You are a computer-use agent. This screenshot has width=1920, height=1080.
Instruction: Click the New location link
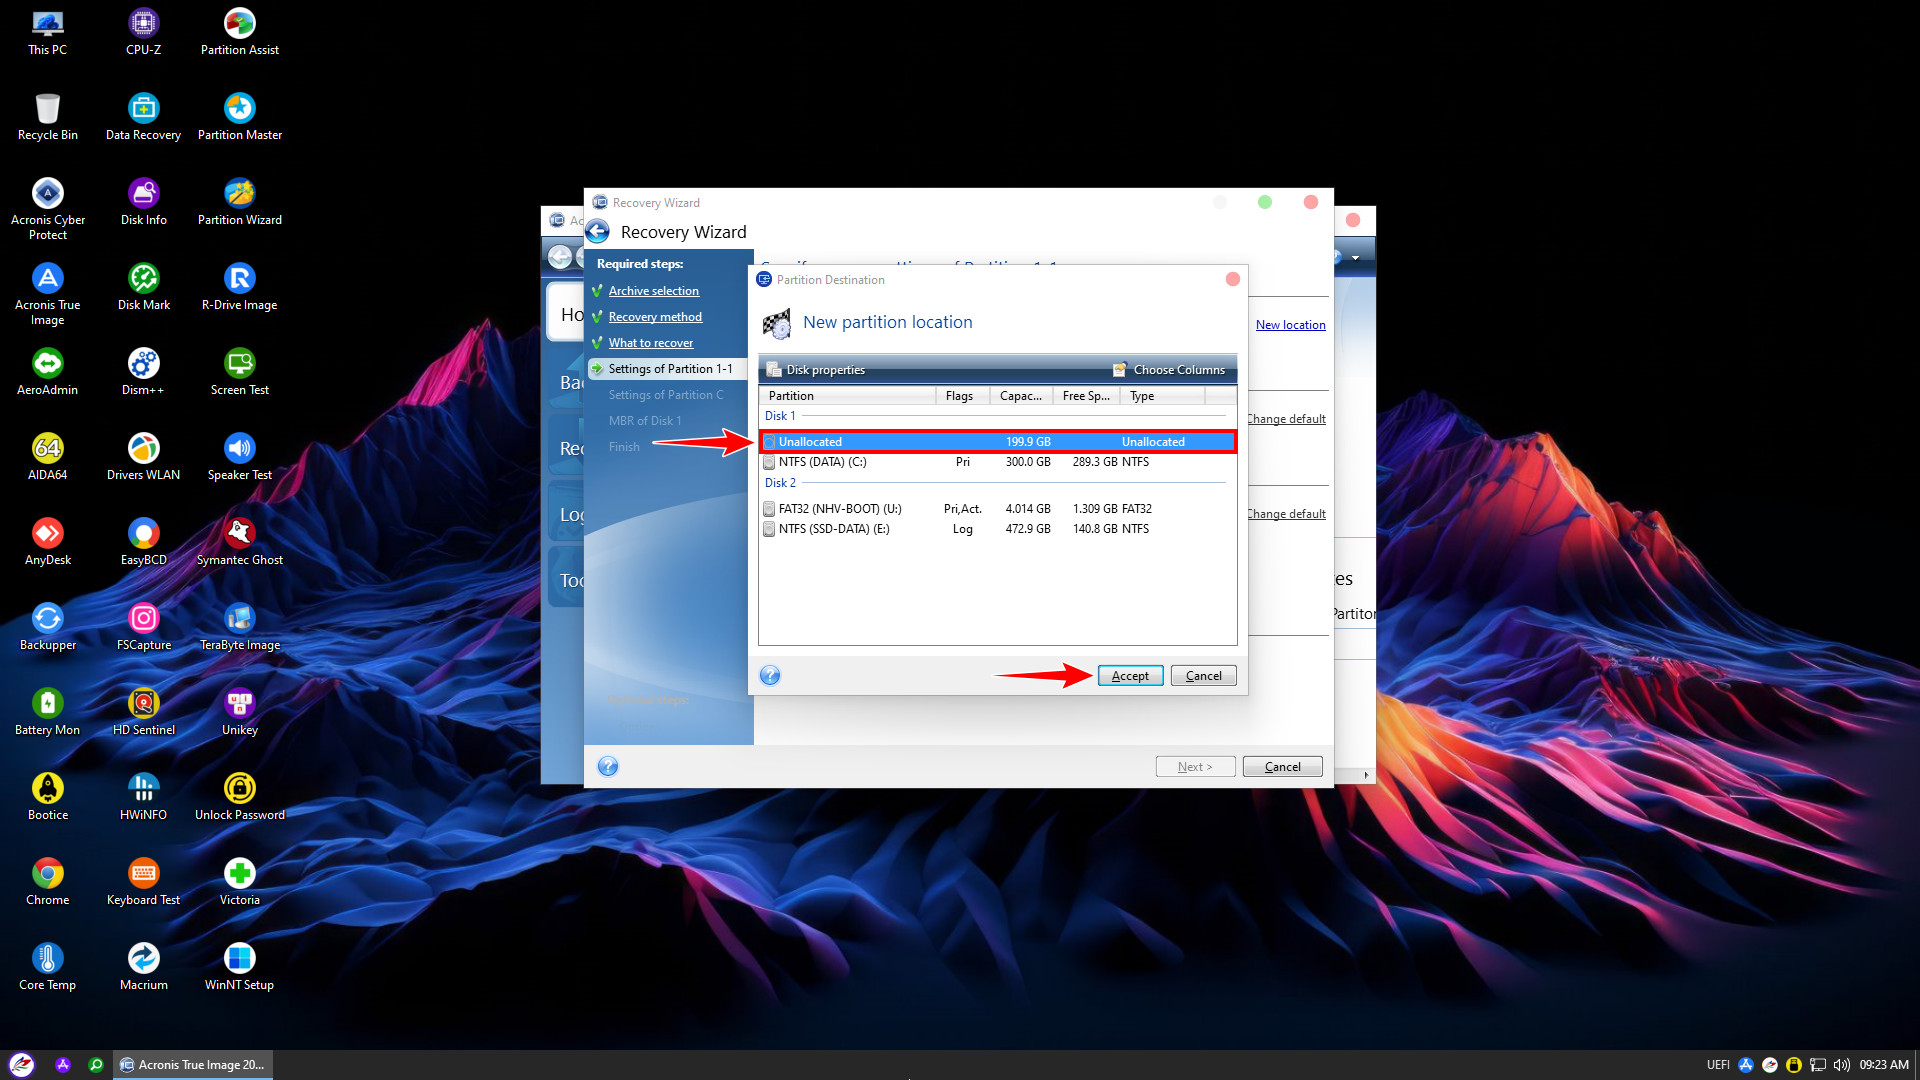(1290, 325)
